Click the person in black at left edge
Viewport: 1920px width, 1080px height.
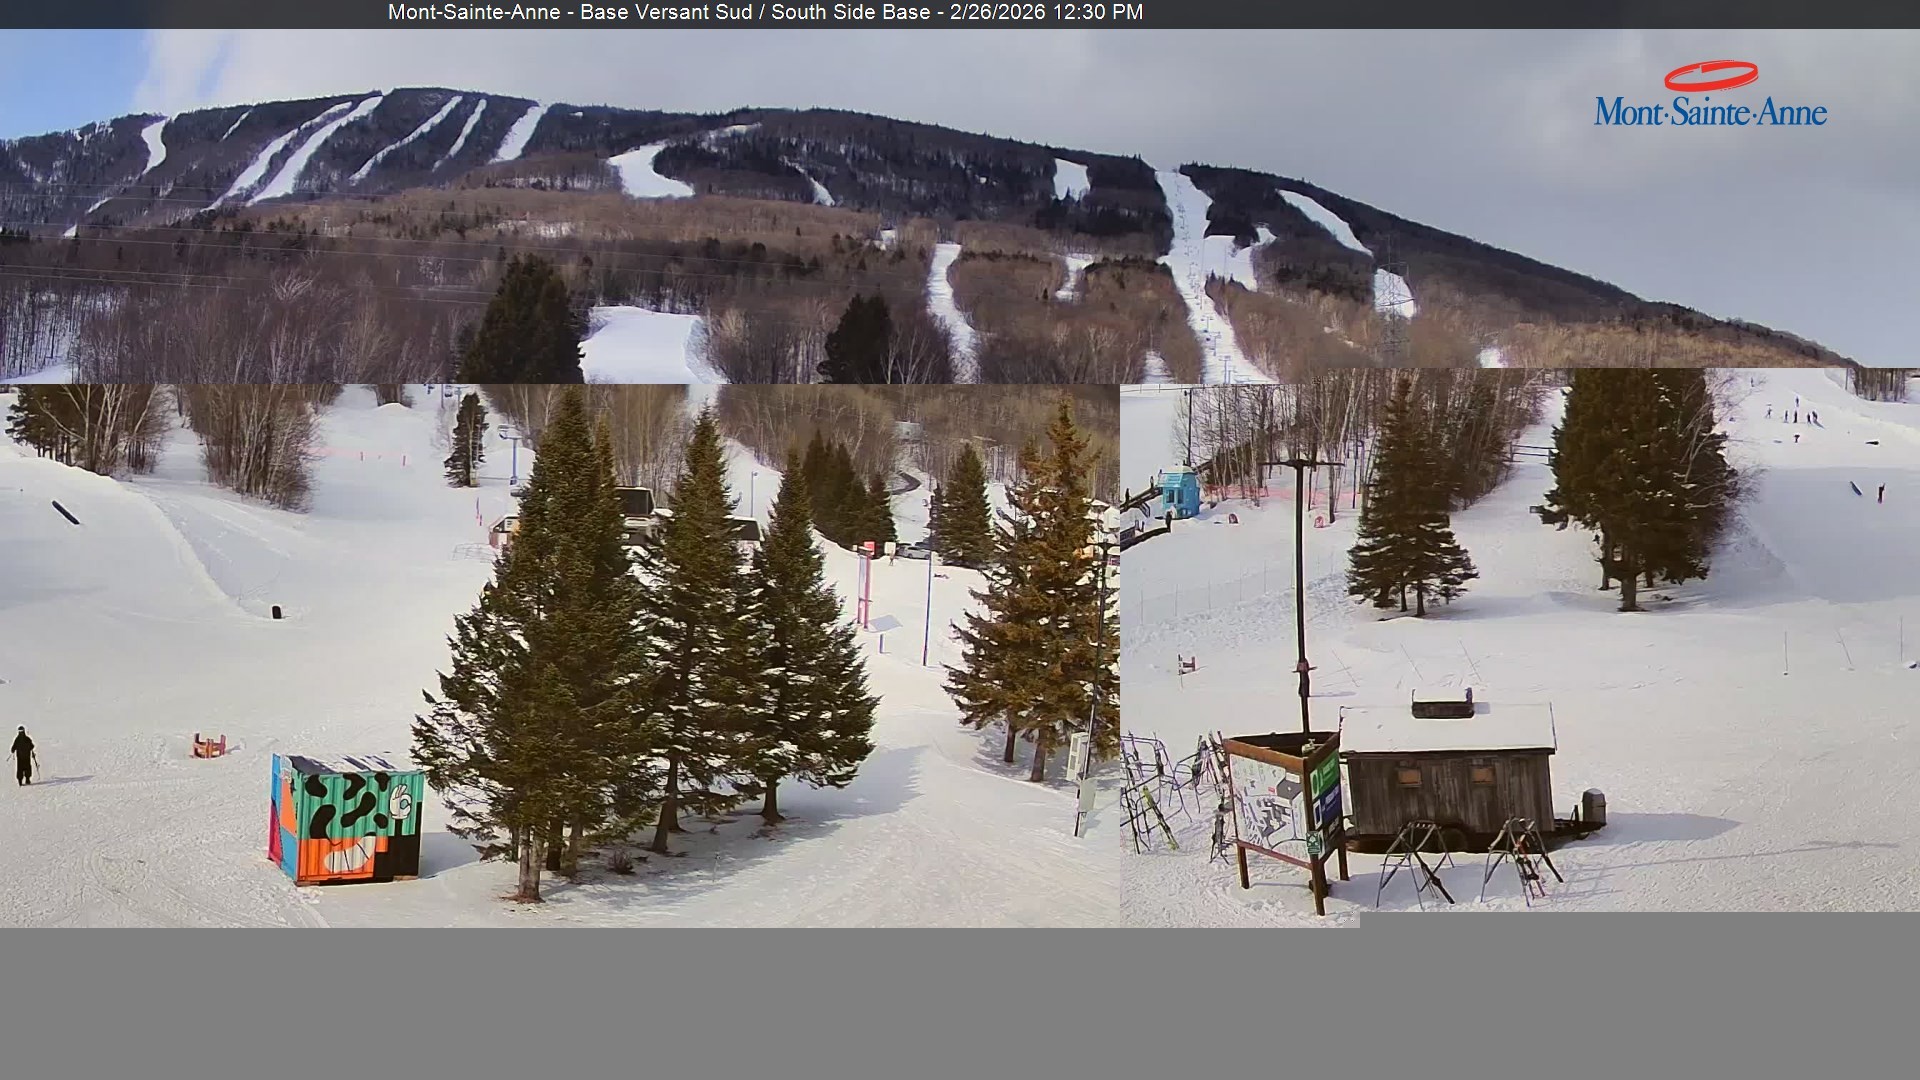pos(22,756)
